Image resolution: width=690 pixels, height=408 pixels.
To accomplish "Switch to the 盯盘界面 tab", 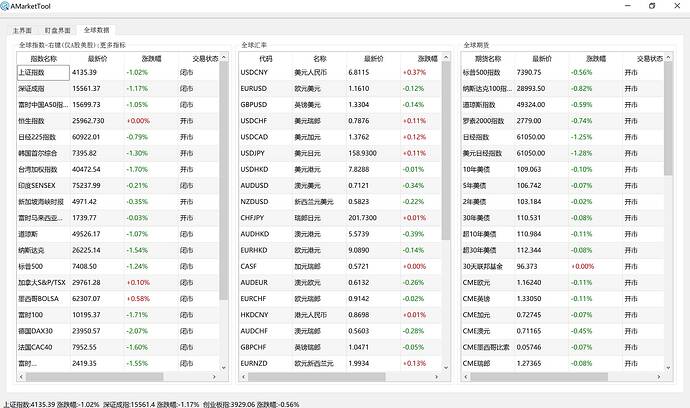I will click(x=57, y=30).
